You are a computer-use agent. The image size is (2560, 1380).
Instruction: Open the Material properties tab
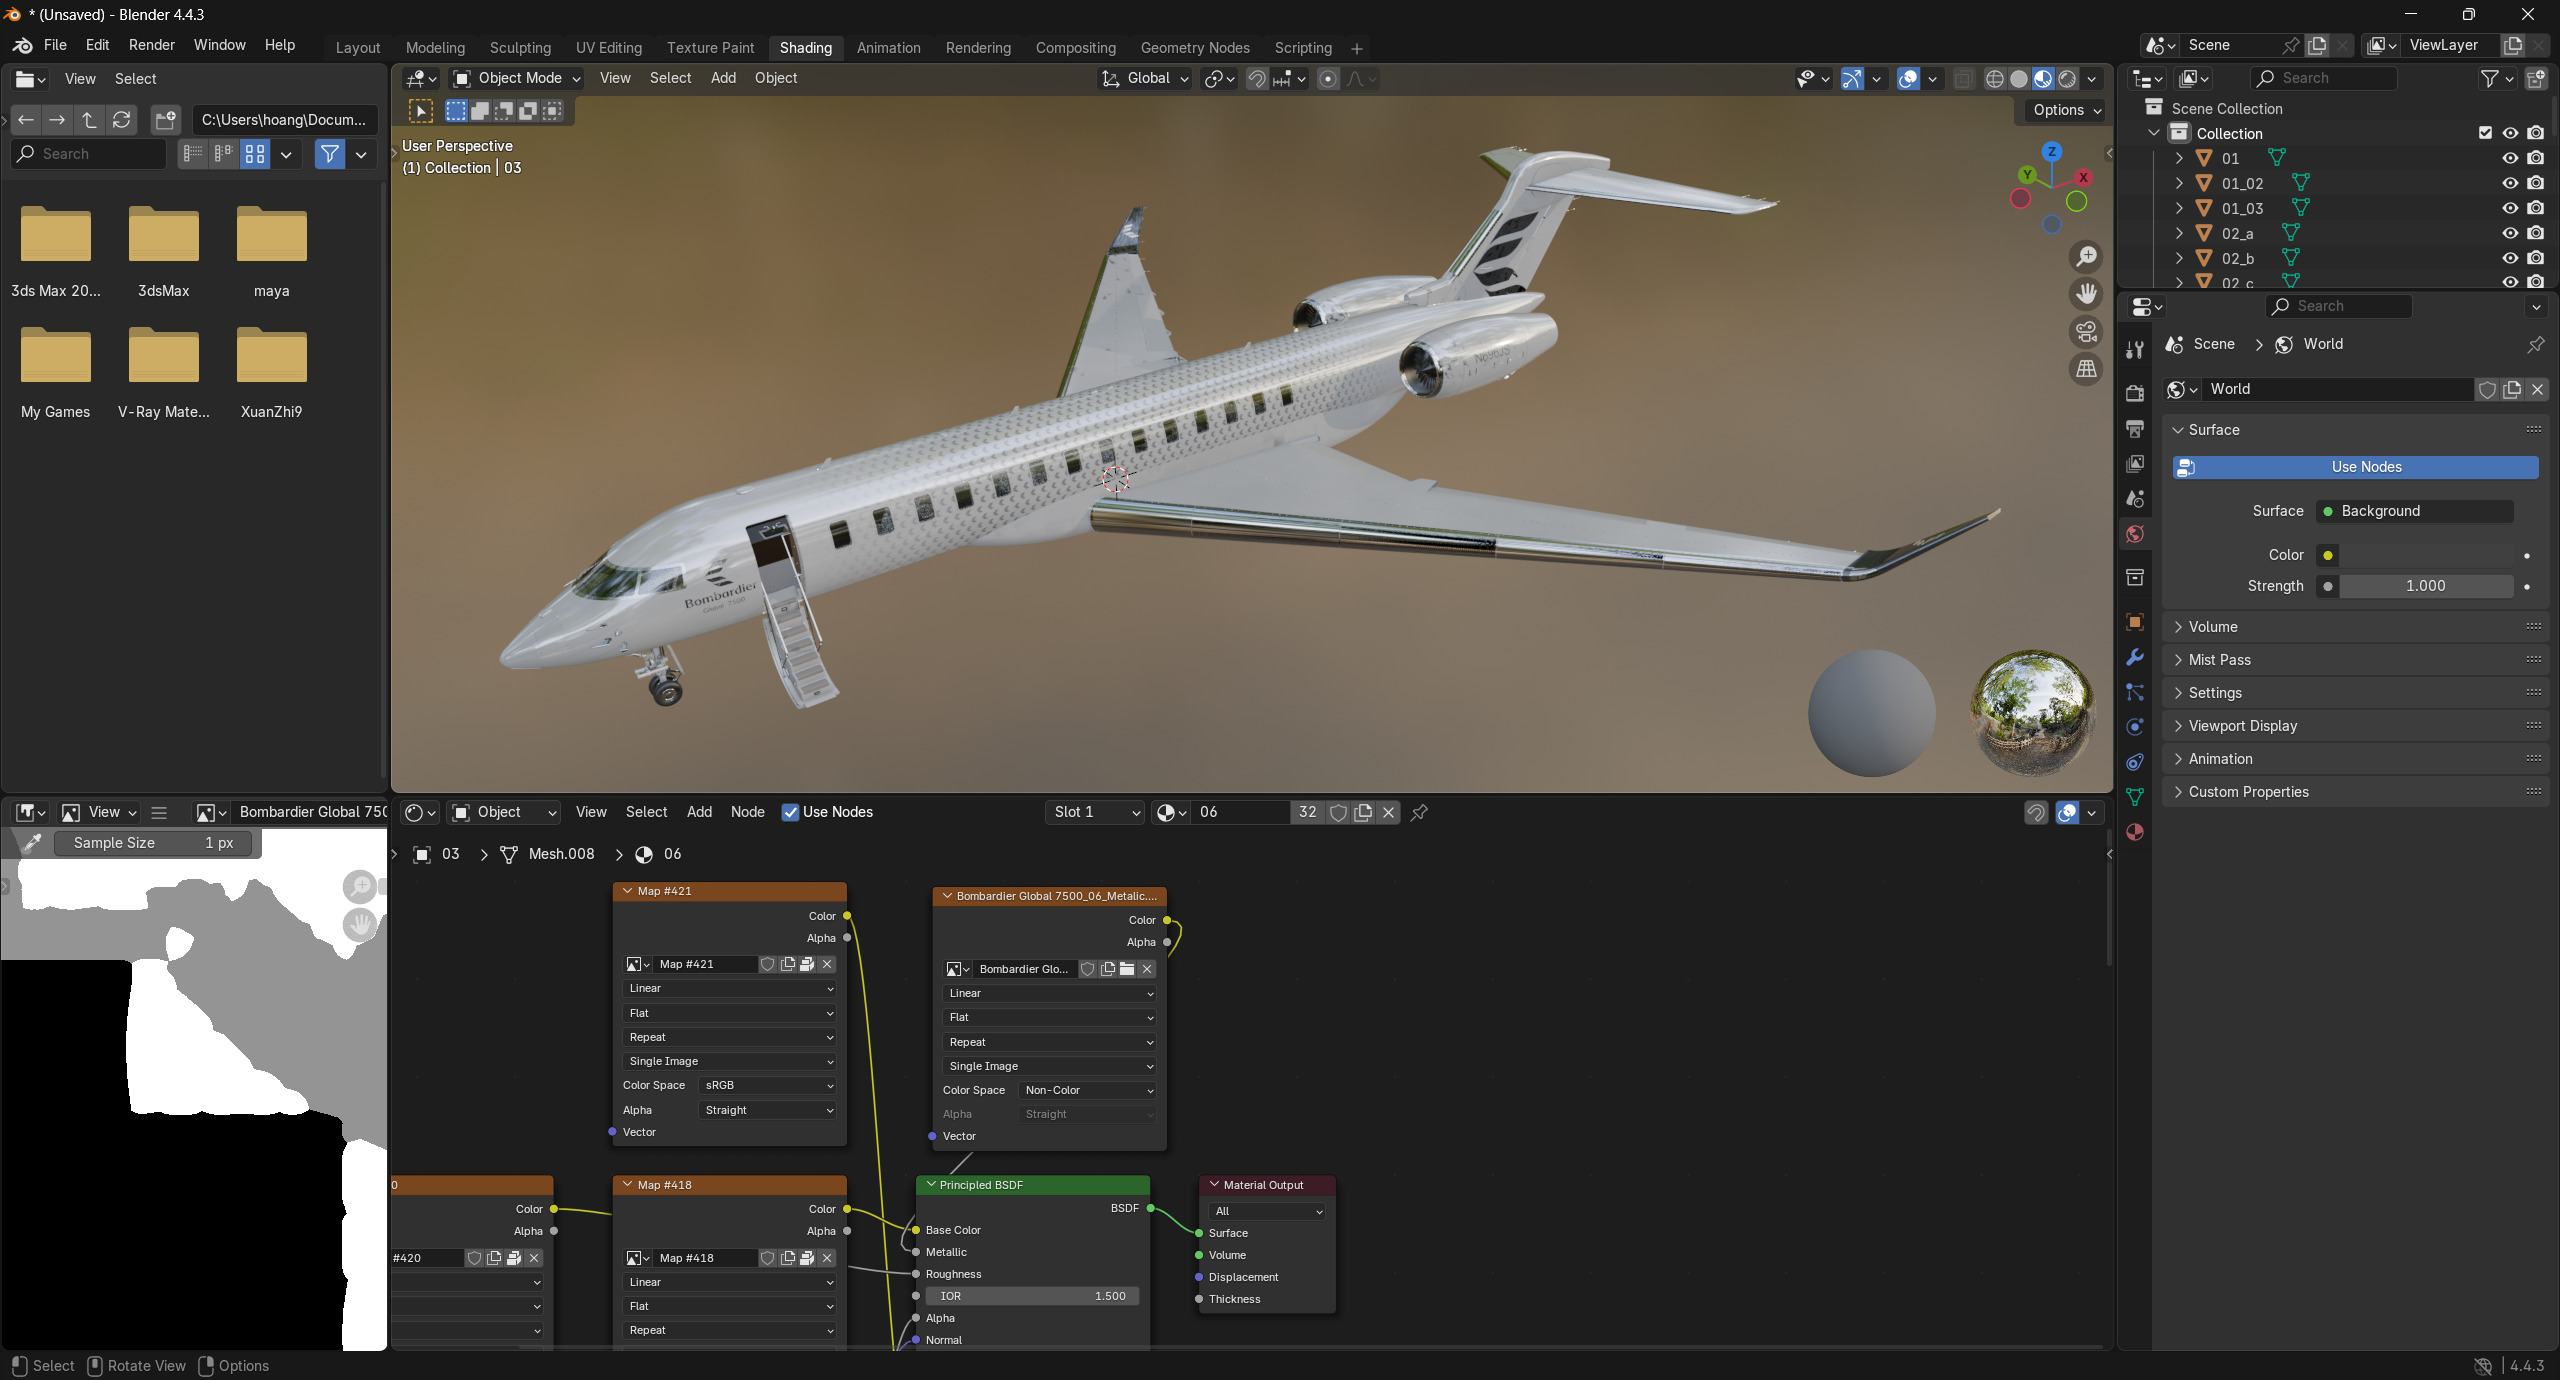(x=2135, y=832)
